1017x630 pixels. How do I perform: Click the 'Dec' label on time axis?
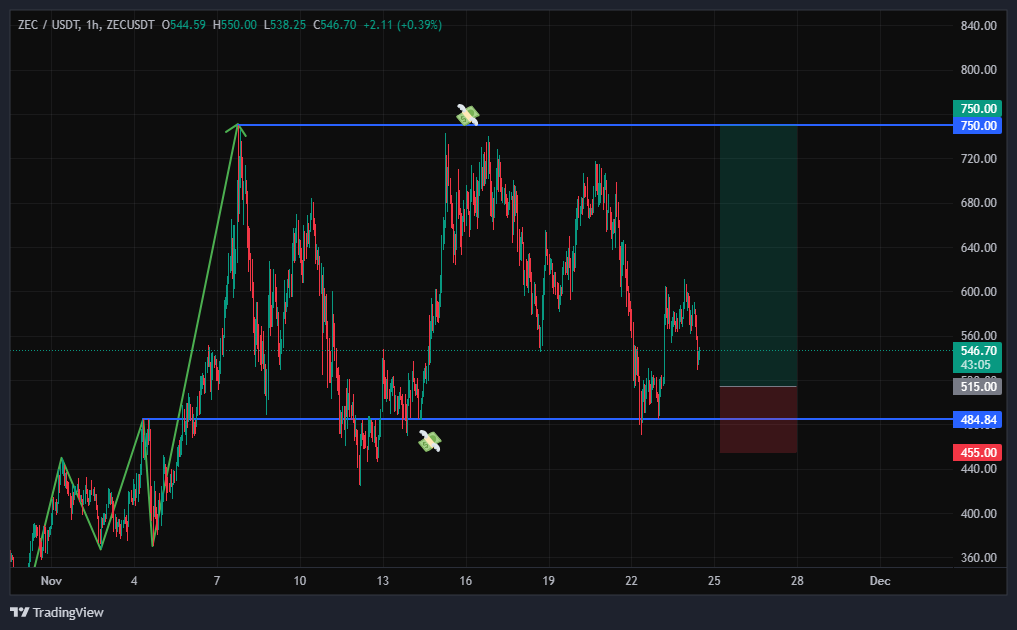(880, 580)
